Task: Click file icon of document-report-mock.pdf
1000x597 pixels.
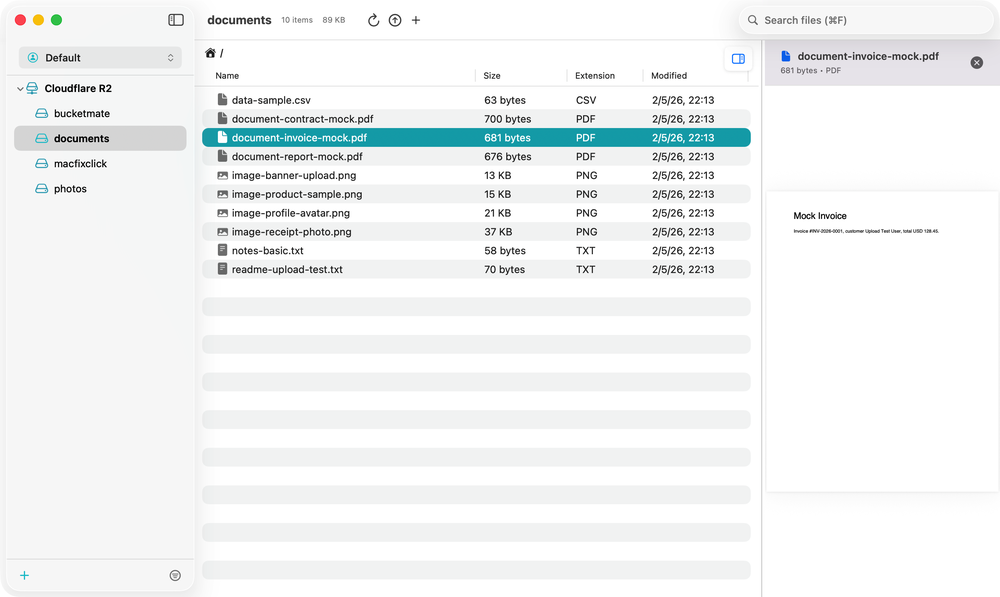Action: point(222,156)
